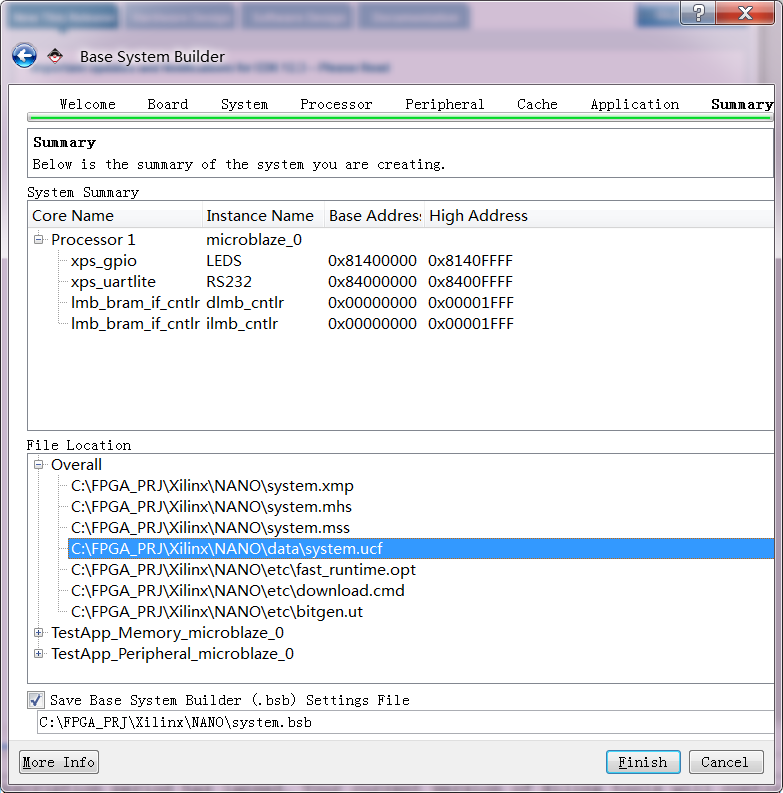Expand TestApp_Peripheral_microblaze_0 node
Screen dimensions: 783x793
39,654
